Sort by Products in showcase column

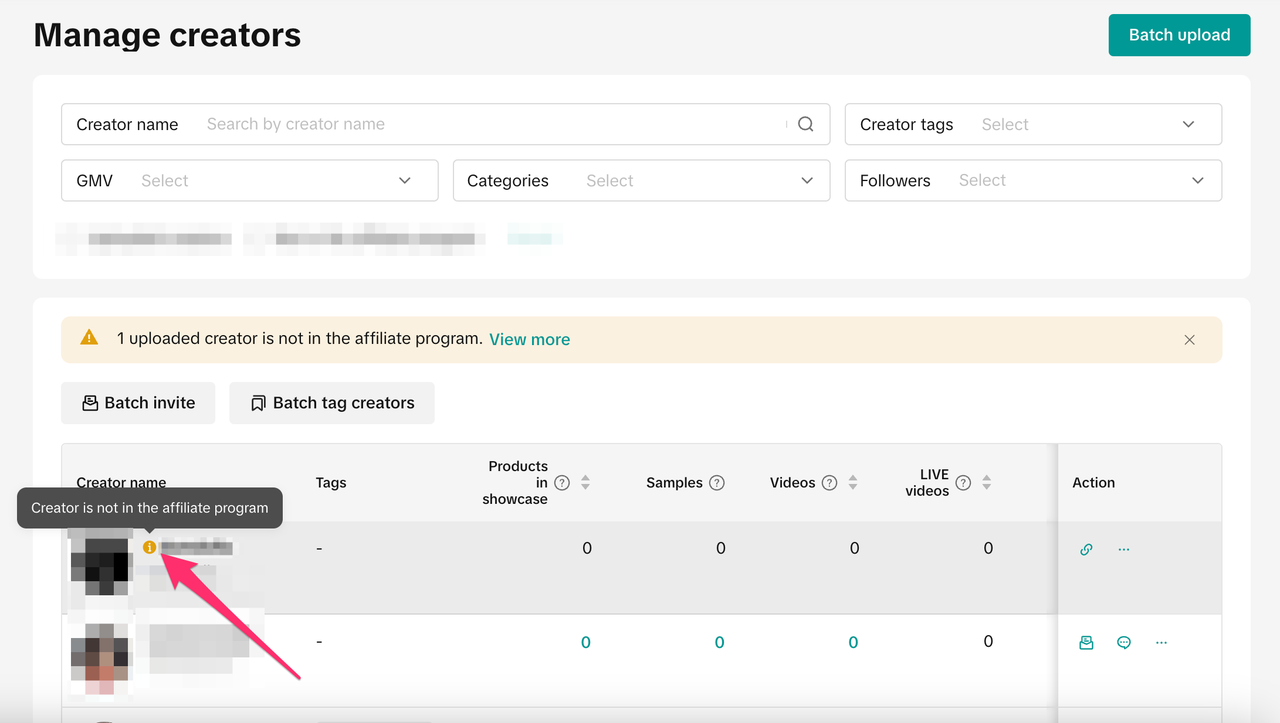point(586,483)
